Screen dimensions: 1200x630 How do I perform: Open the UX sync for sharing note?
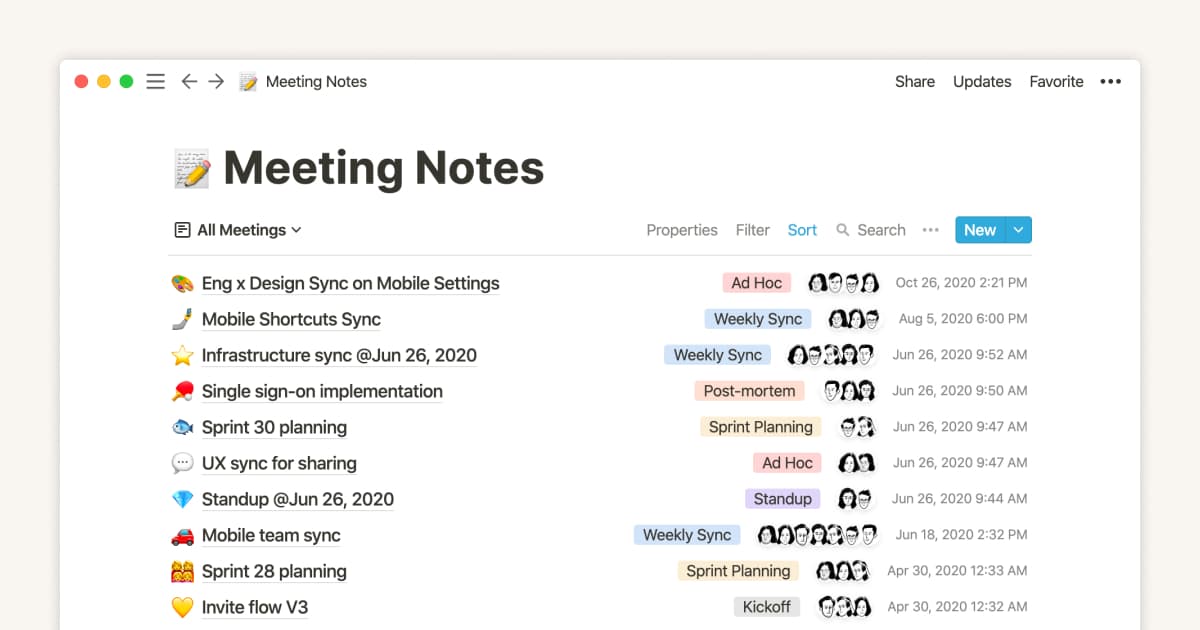pos(279,463)
